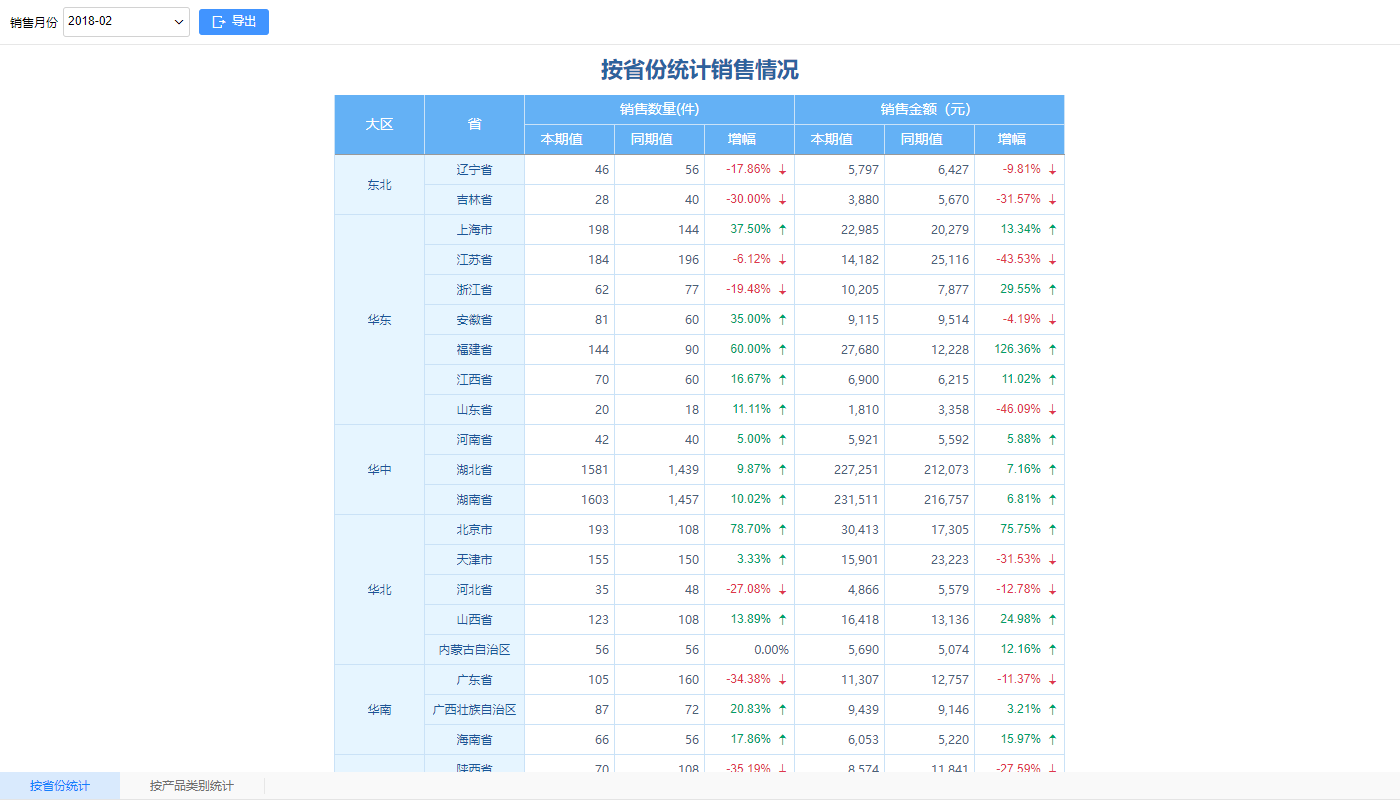Click the 导出 export button
Viewport: 1400px width, 800px height.
click(x=233, y=21)
